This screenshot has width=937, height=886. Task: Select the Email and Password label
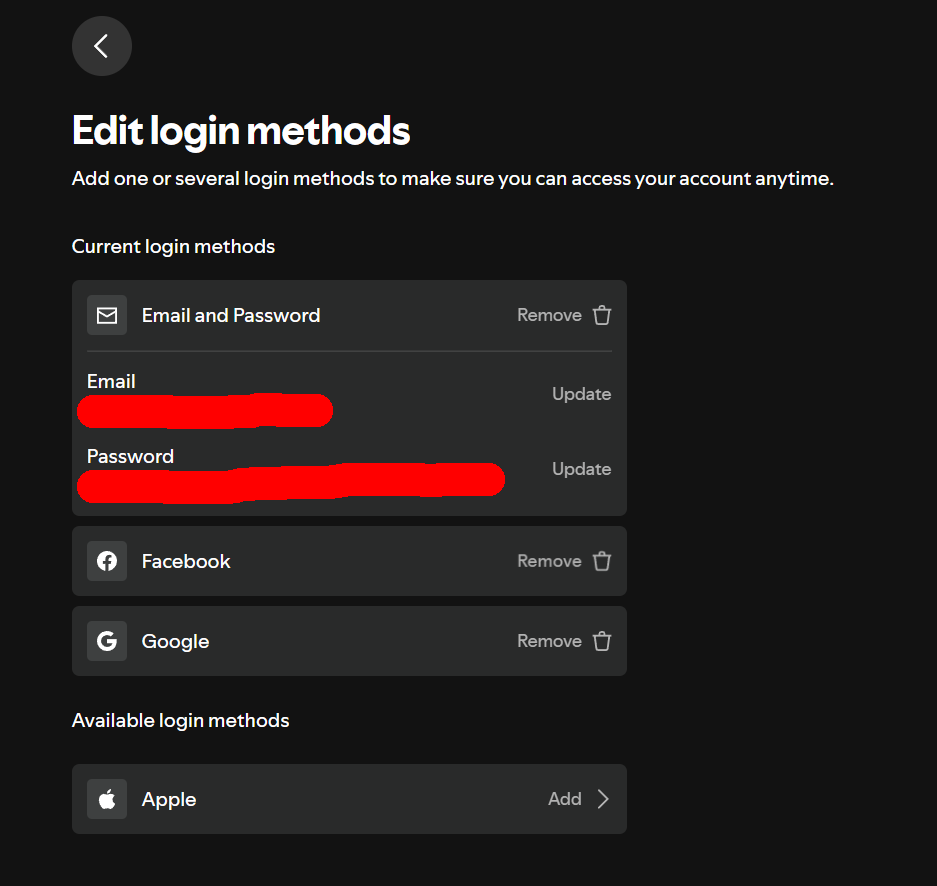pos(231,315)
